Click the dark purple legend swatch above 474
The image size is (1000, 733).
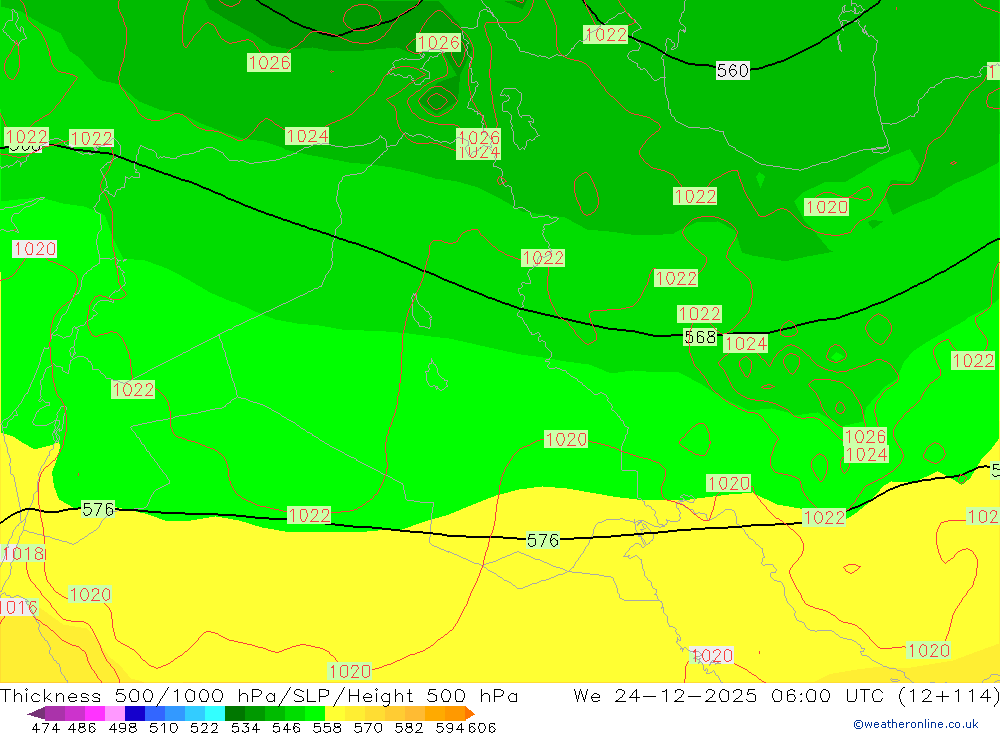coord(55,713)
